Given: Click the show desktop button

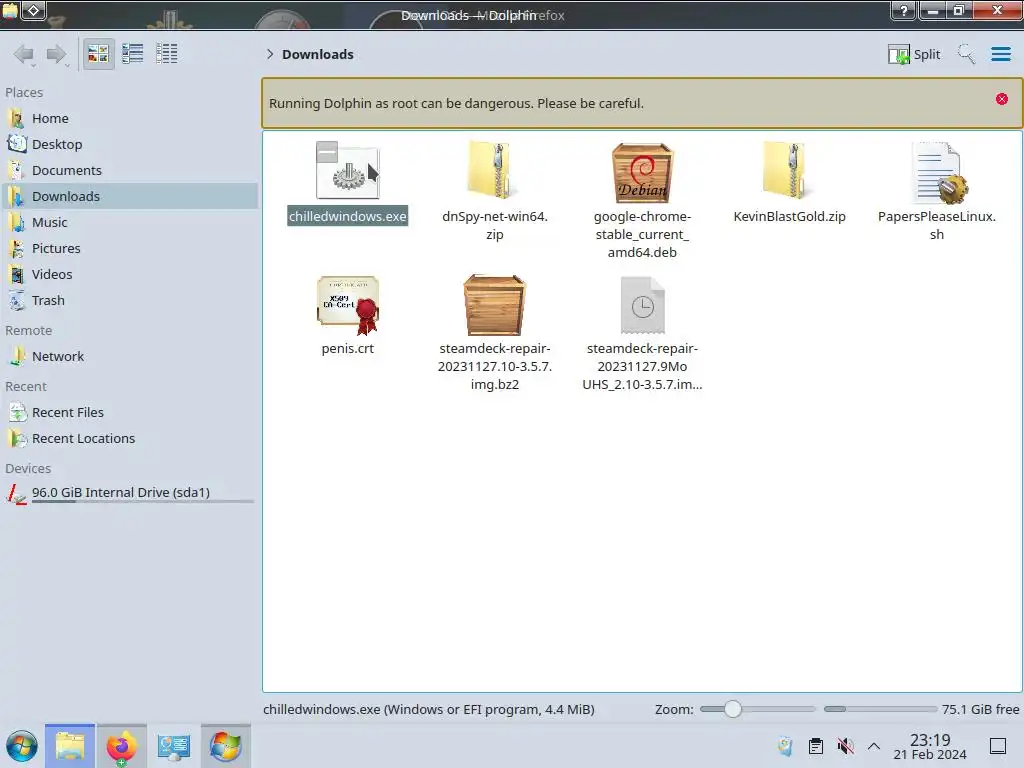Looking at the screenshot, I should 998,746.
